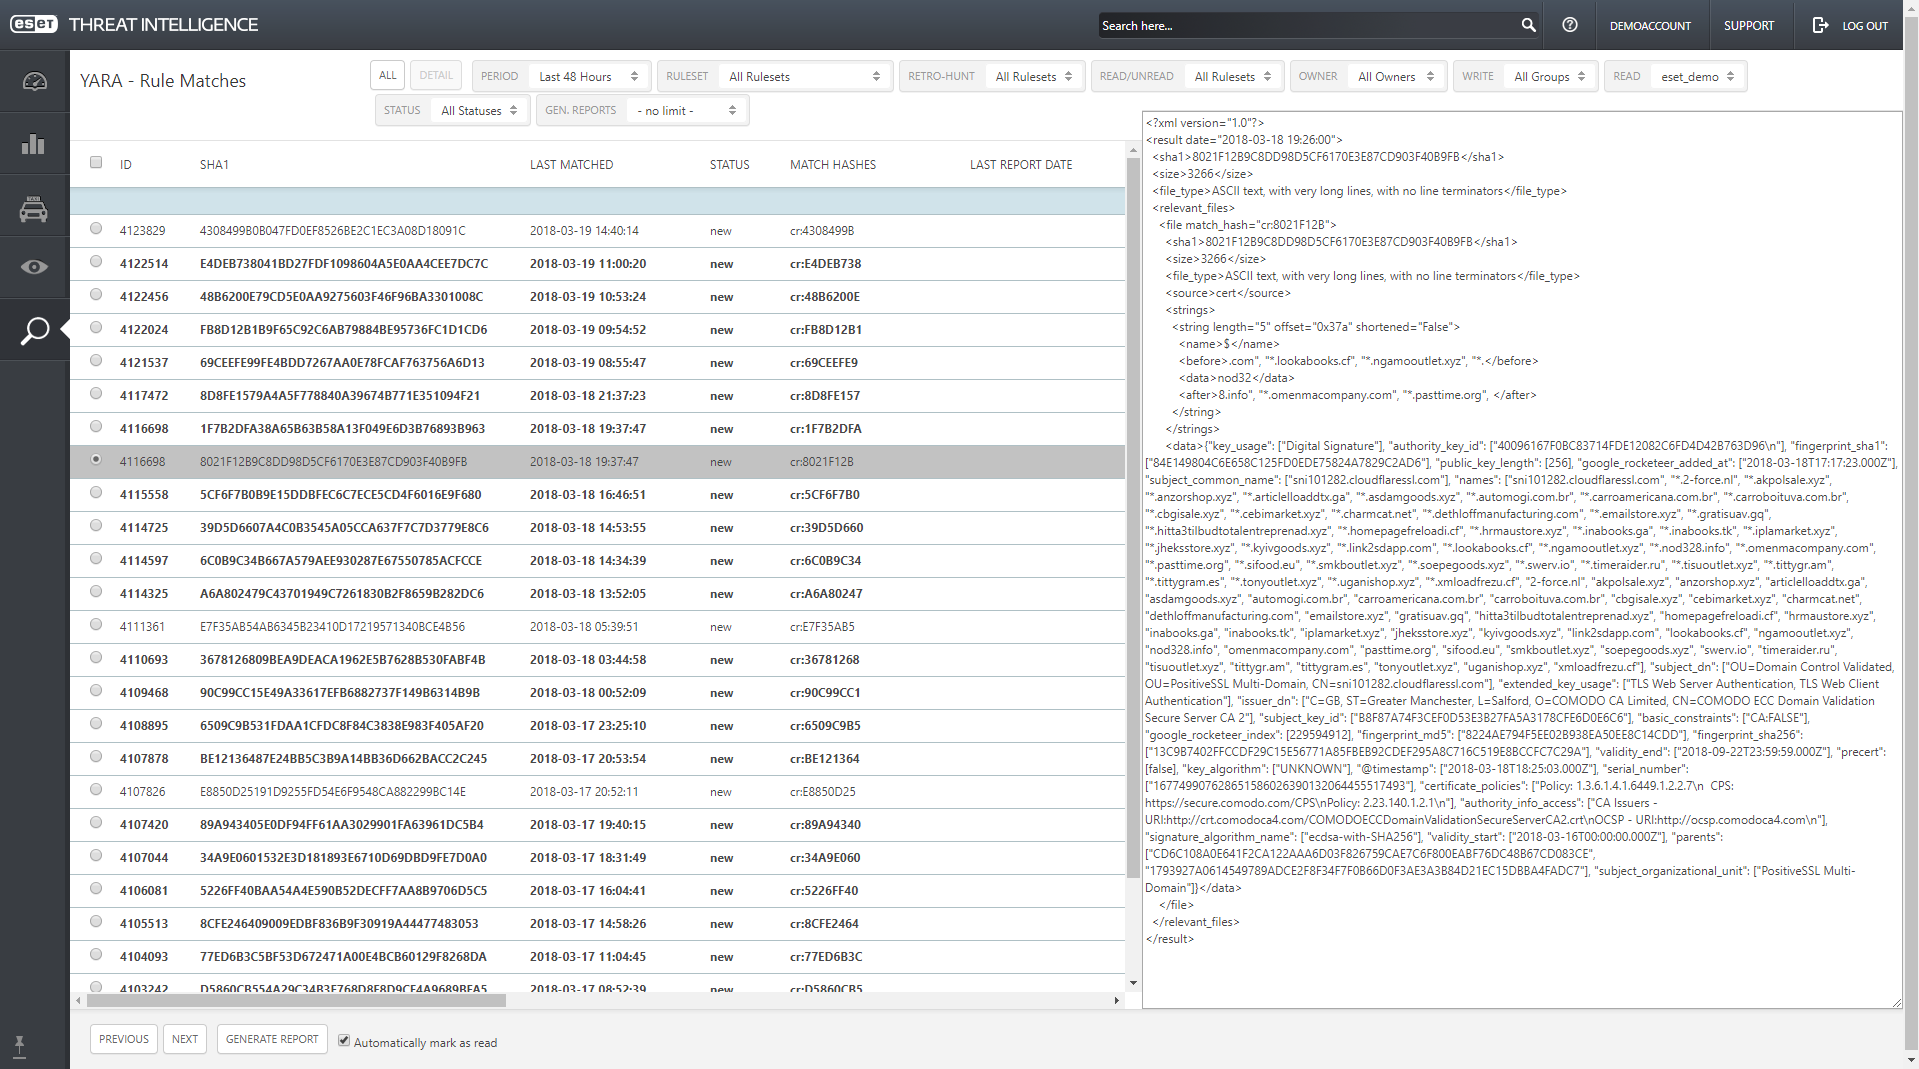Screen dimensions: 1919x1069
Task: Click the car icon in left sidebar
Action: [x=34, y=208]
